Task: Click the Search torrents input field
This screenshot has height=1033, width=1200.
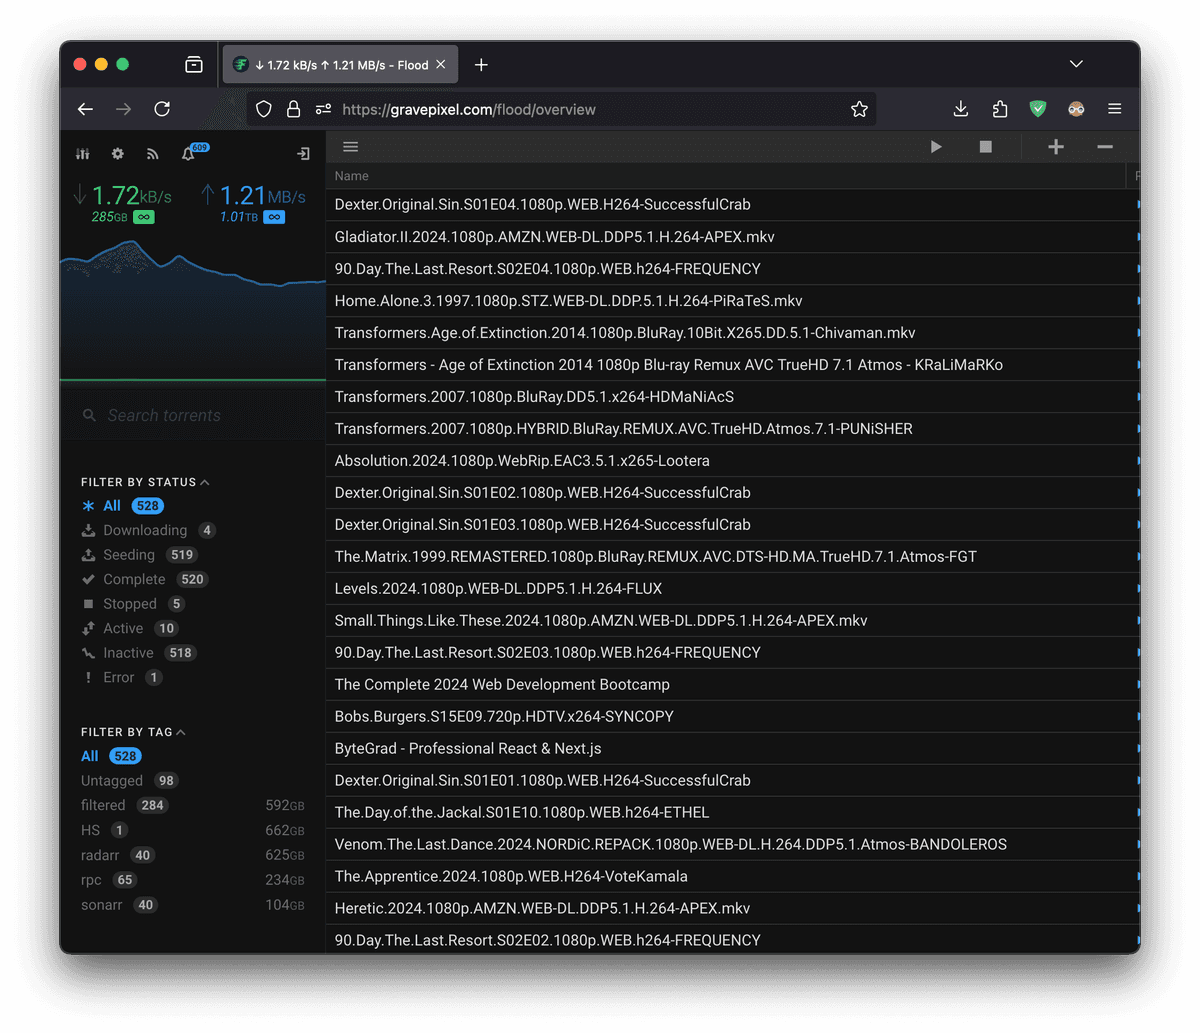Action: [x=193, y=415]
